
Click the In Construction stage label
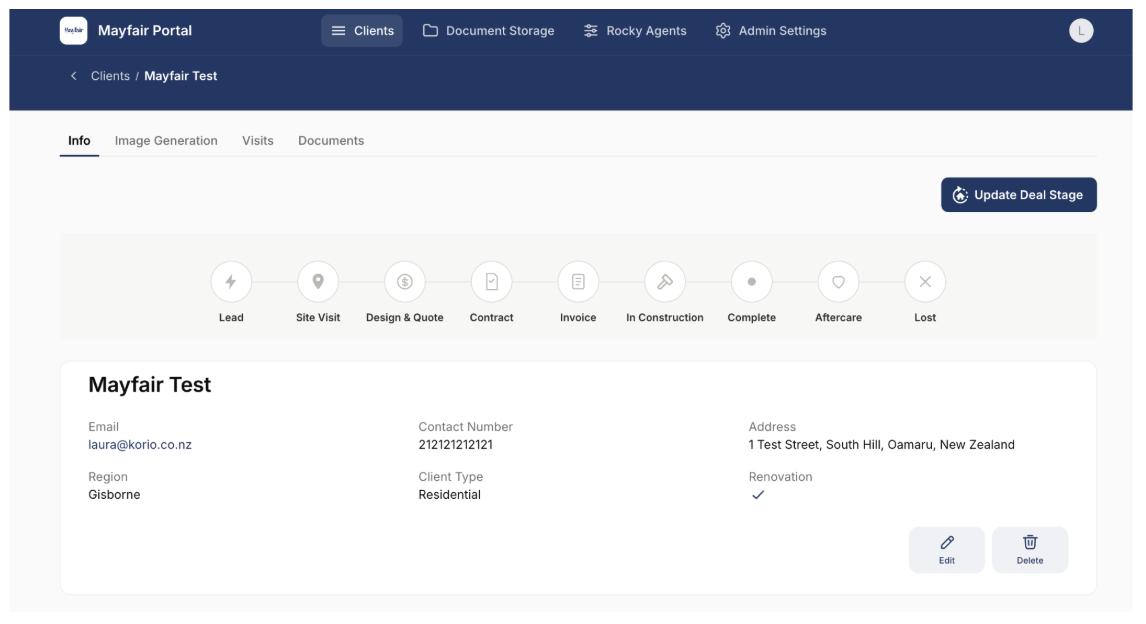point(665,317)
